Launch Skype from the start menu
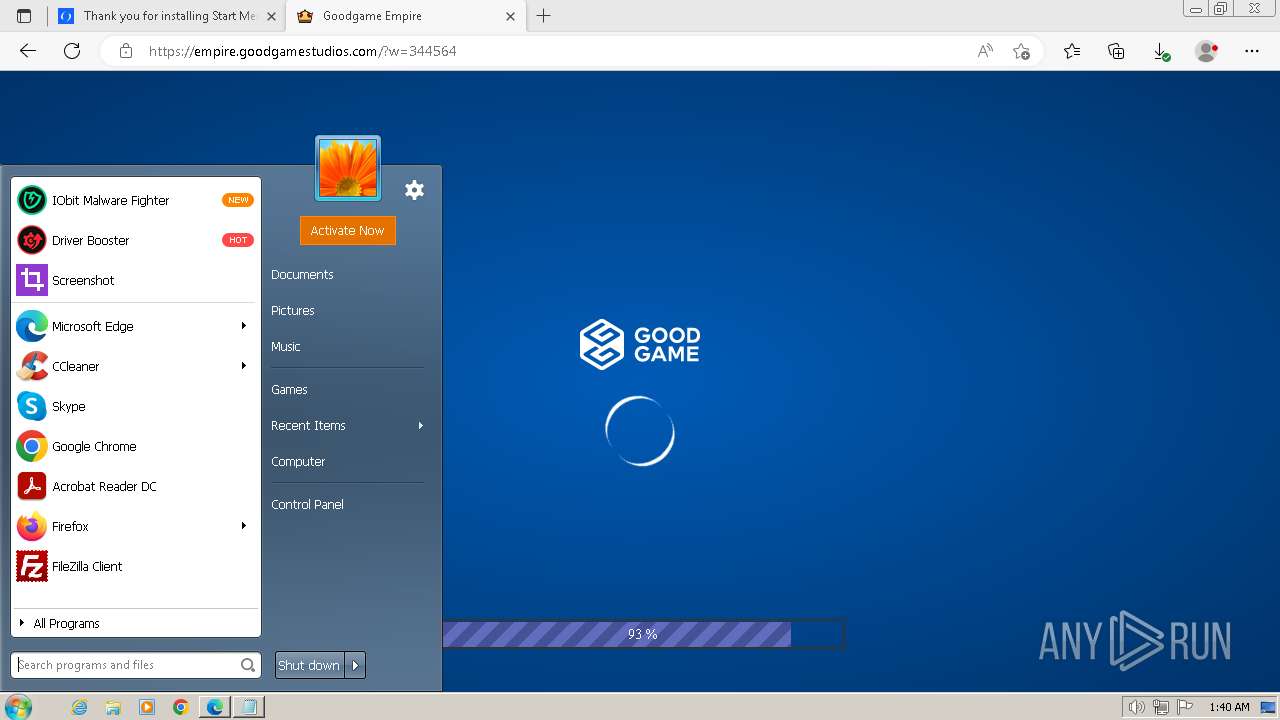The image size is (1280, 720). point(136,406)
